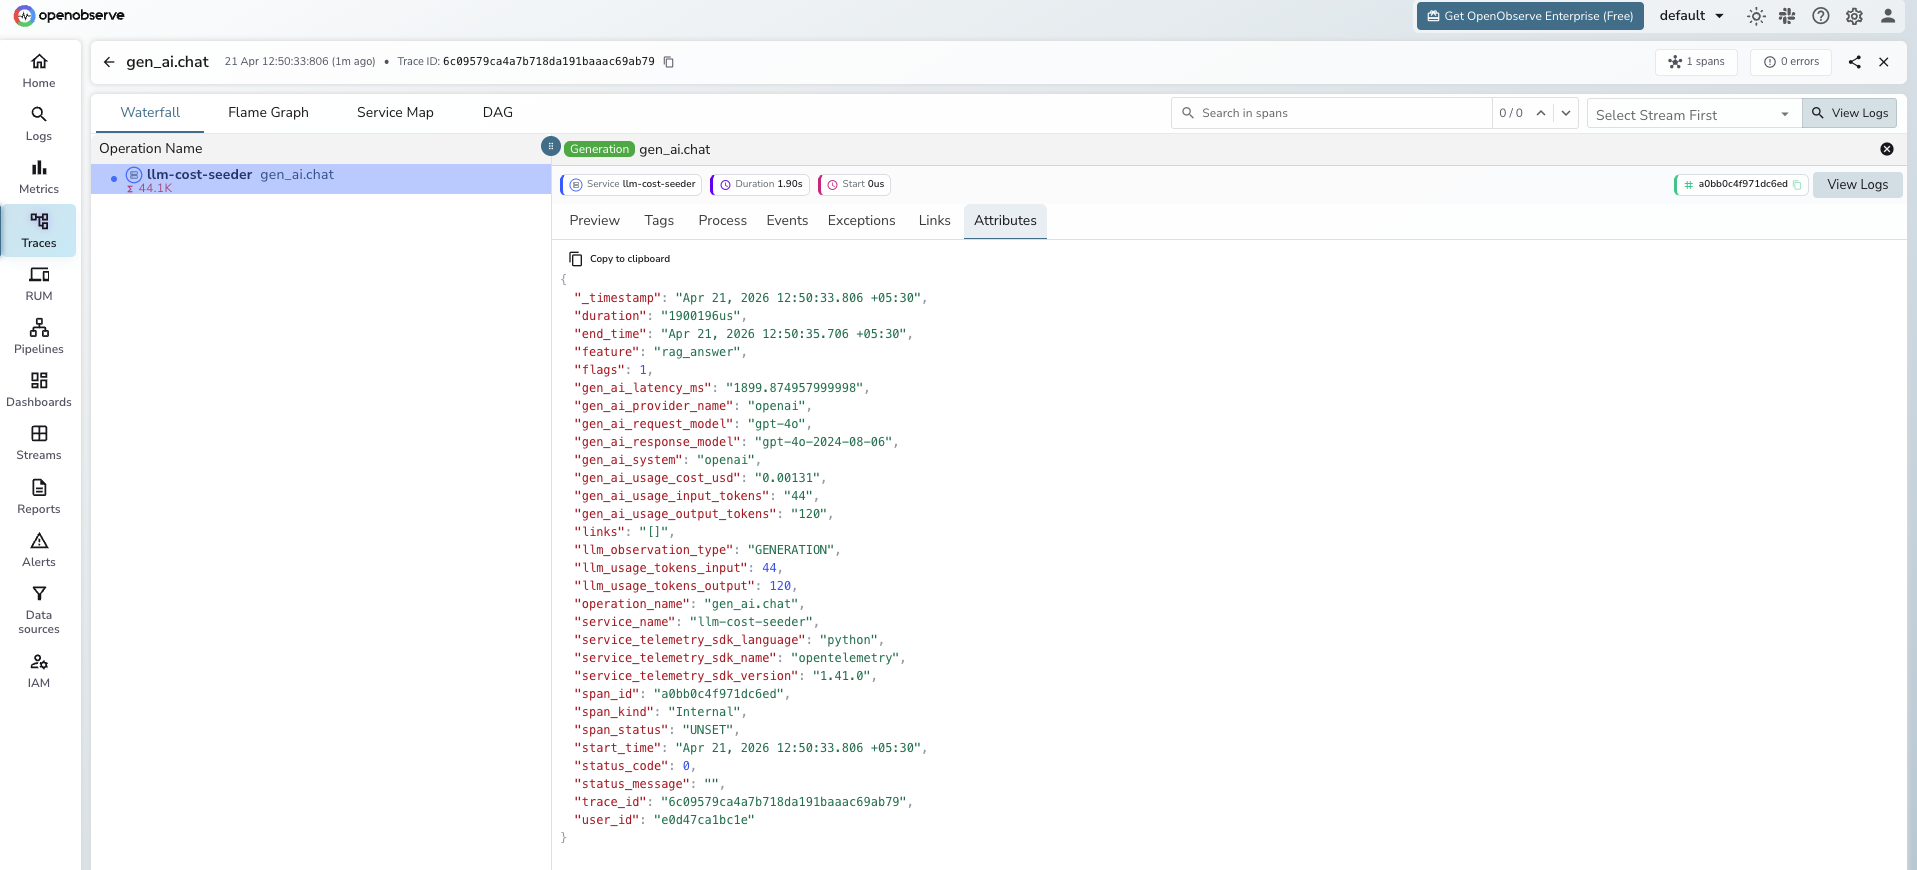The image size is (1917, 870).
Task: Open Pipelines in the sidebar
Action: pos(39,336)
